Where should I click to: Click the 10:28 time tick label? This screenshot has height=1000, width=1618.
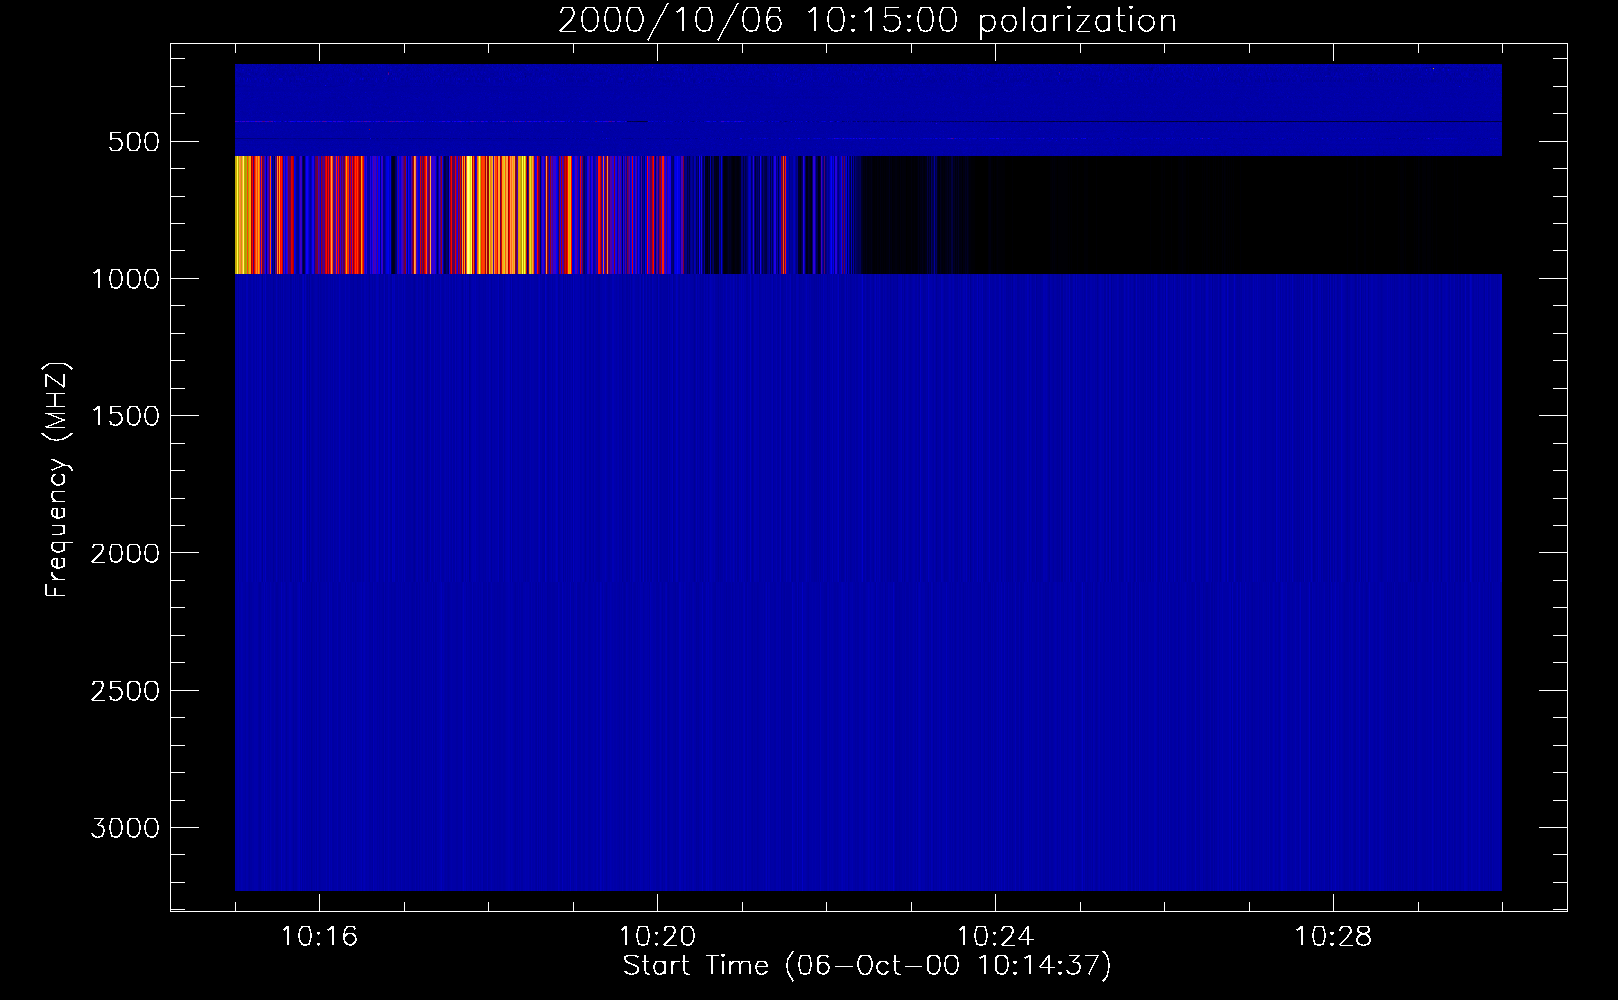pos(1333,937)
